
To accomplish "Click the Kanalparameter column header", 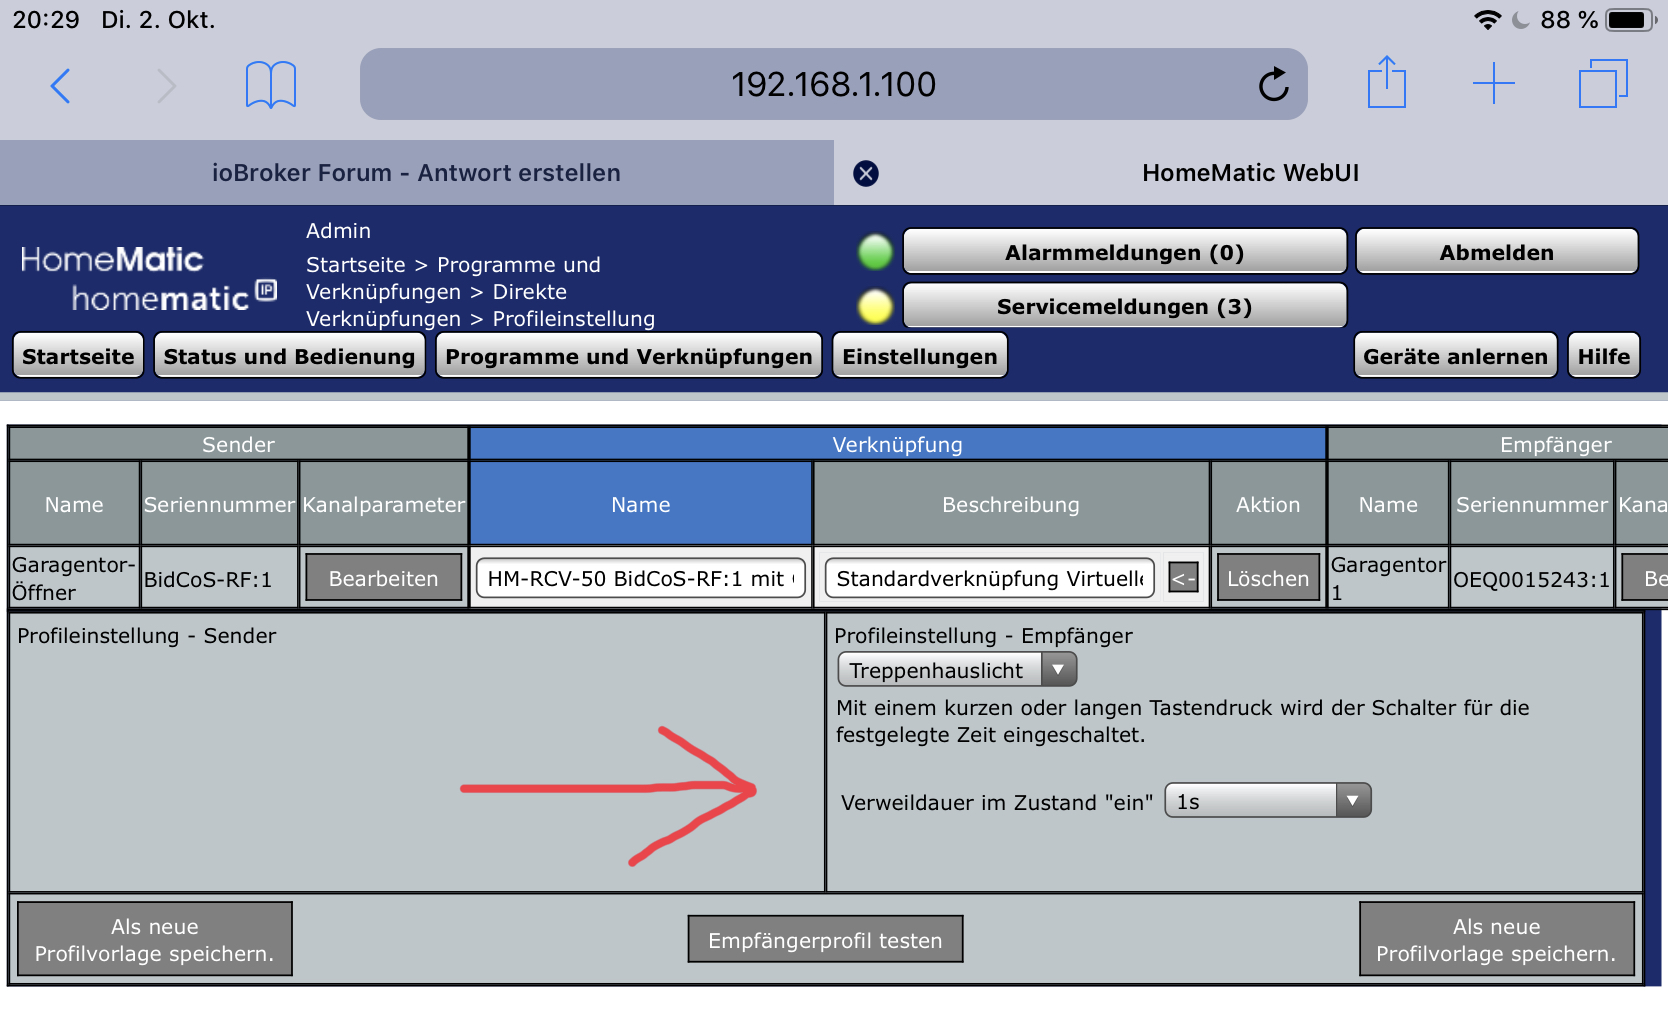I will [x=383, y=505].
